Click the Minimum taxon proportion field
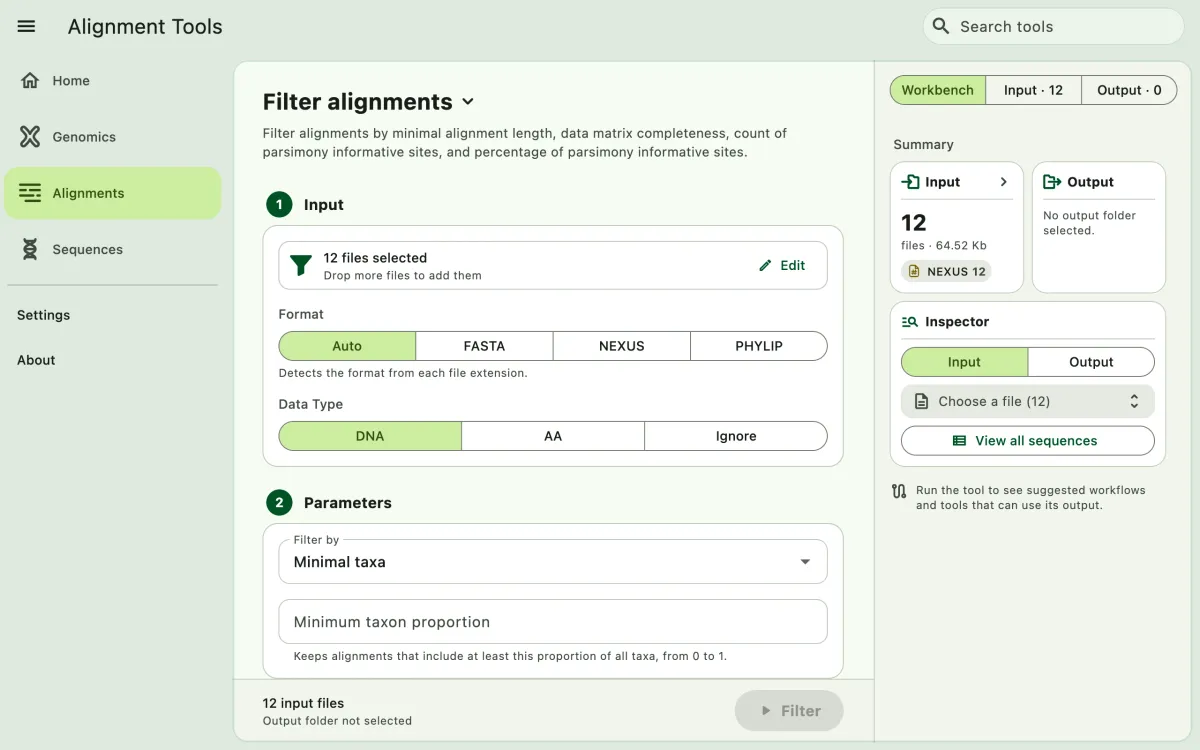The width and height of the screenshot is (1200, 750). click(x=553, y=622)
